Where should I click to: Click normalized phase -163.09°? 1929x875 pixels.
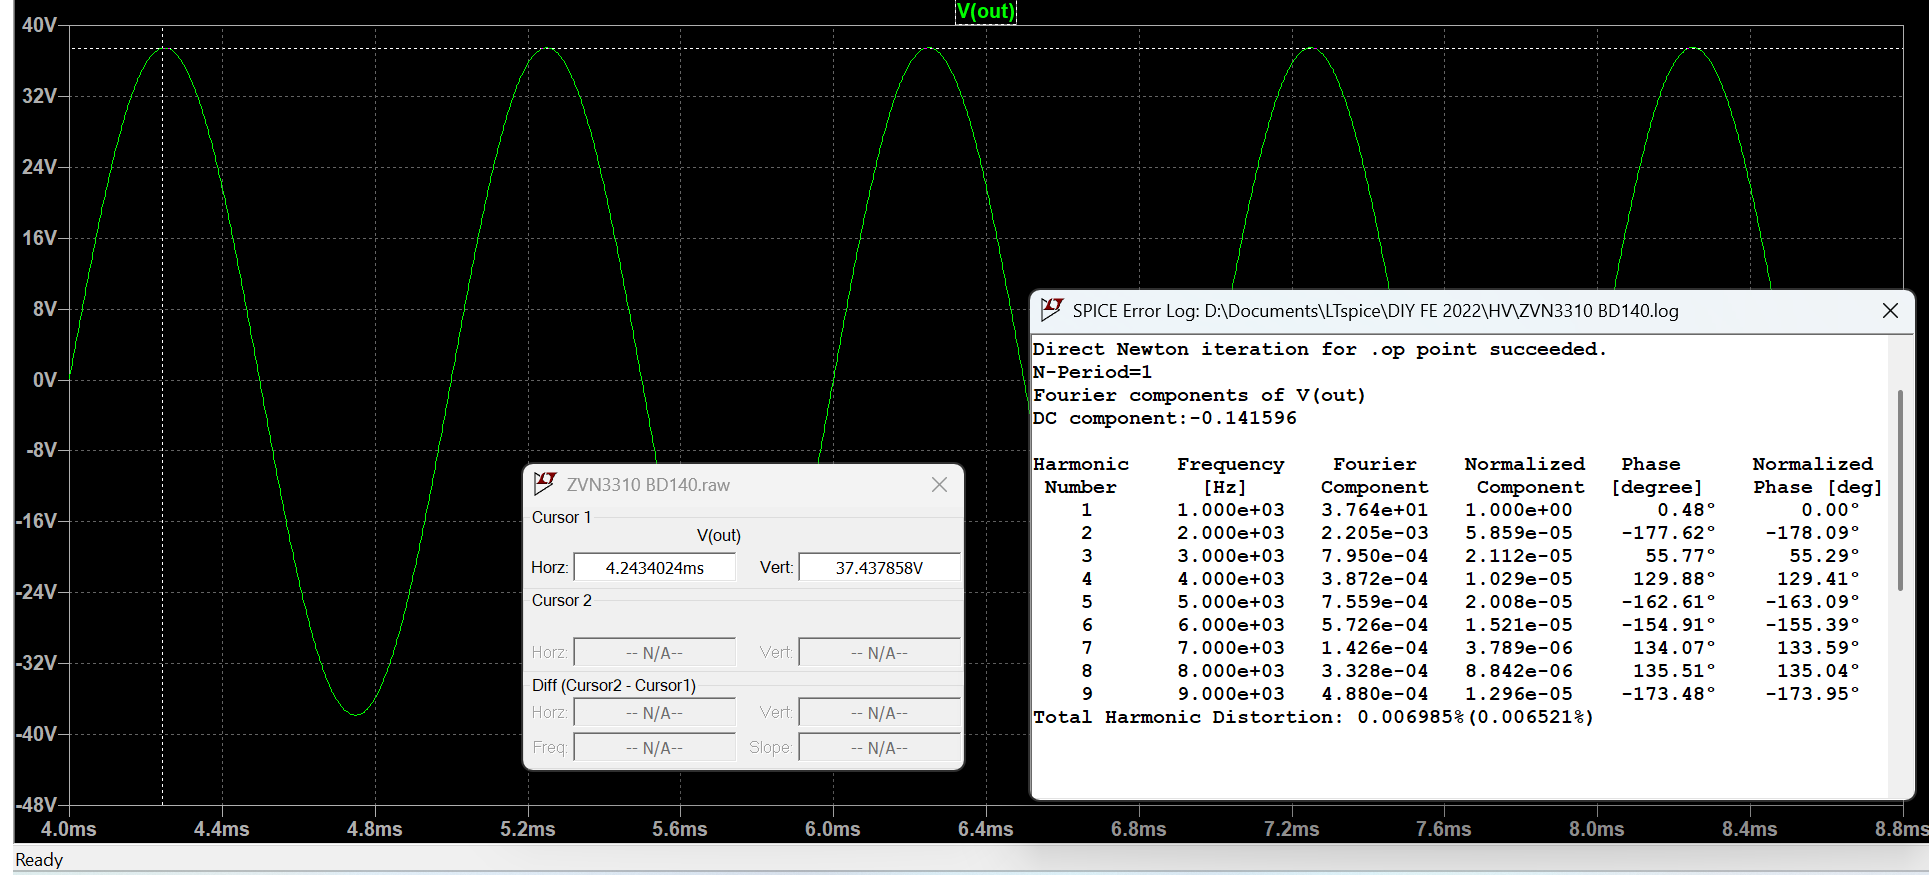1812,602
